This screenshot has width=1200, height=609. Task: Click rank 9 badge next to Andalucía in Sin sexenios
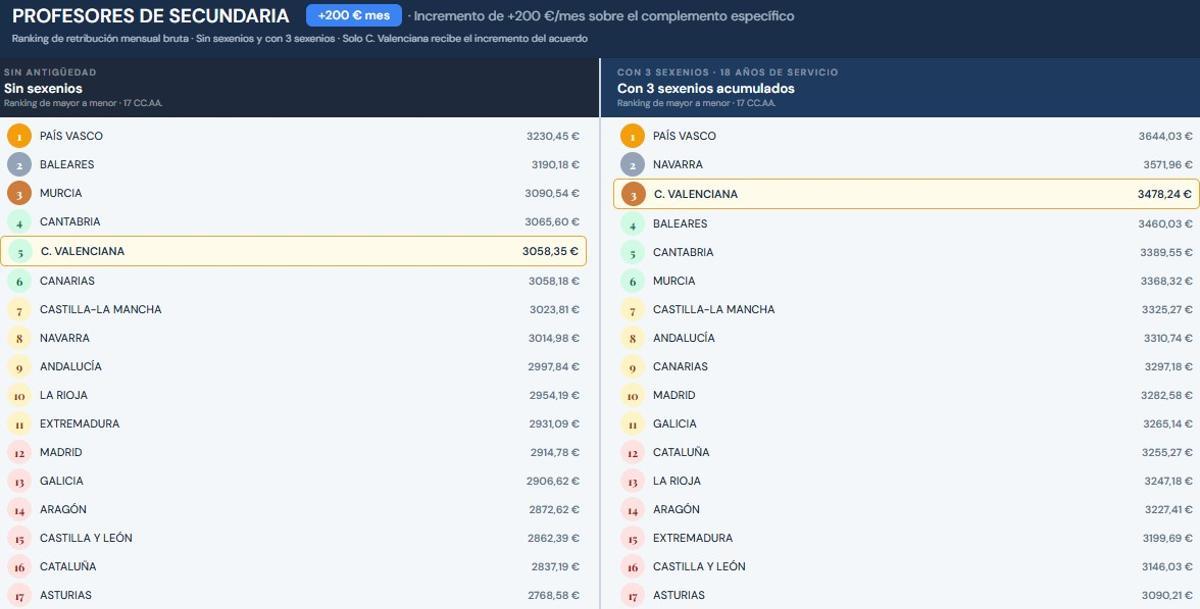click(19, 367)
